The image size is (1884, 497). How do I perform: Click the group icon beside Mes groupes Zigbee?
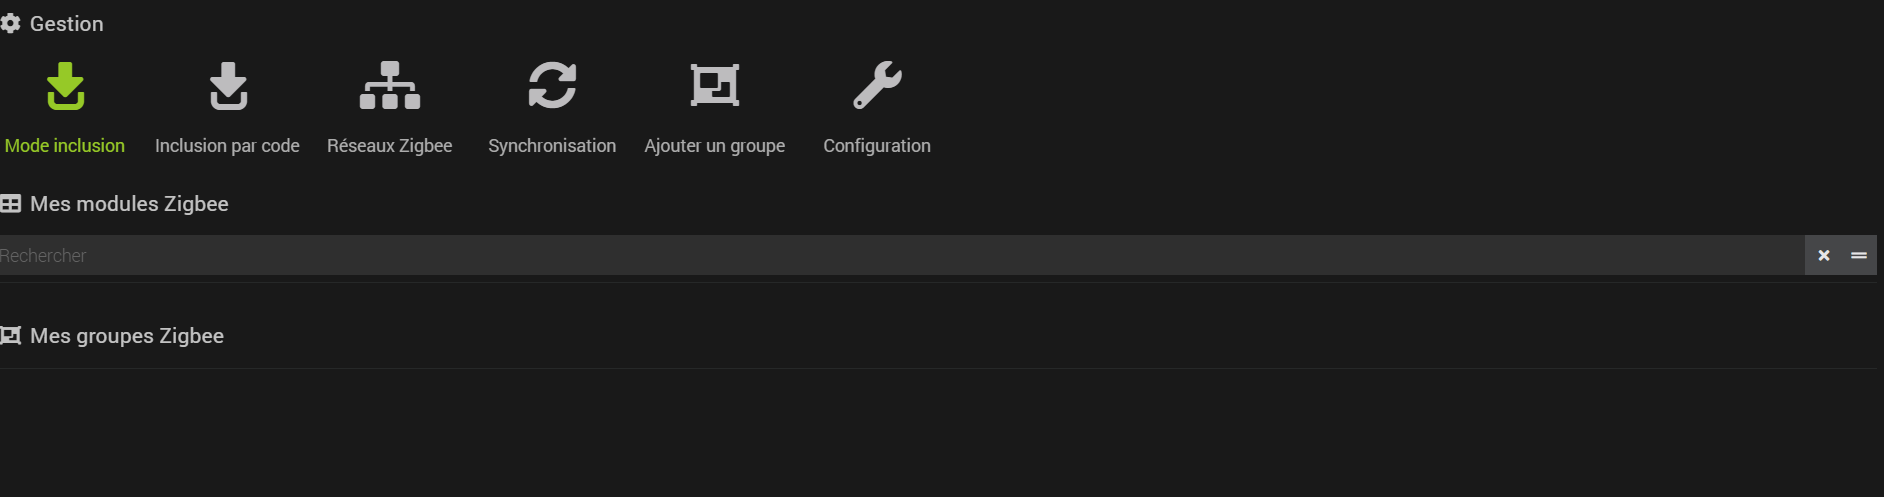tap(11, 336)
